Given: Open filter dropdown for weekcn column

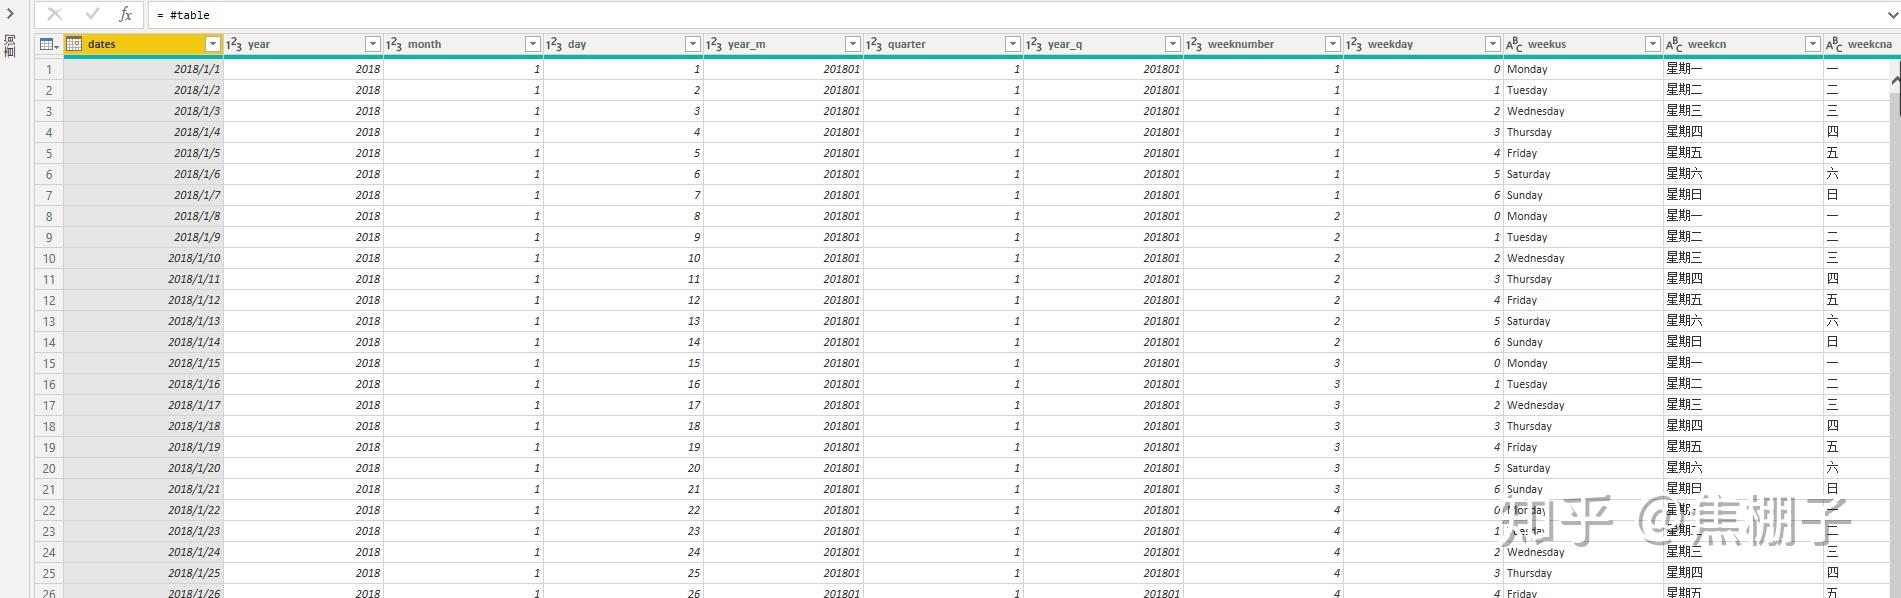Looking at the screenshot, I should click(1812, 44).
